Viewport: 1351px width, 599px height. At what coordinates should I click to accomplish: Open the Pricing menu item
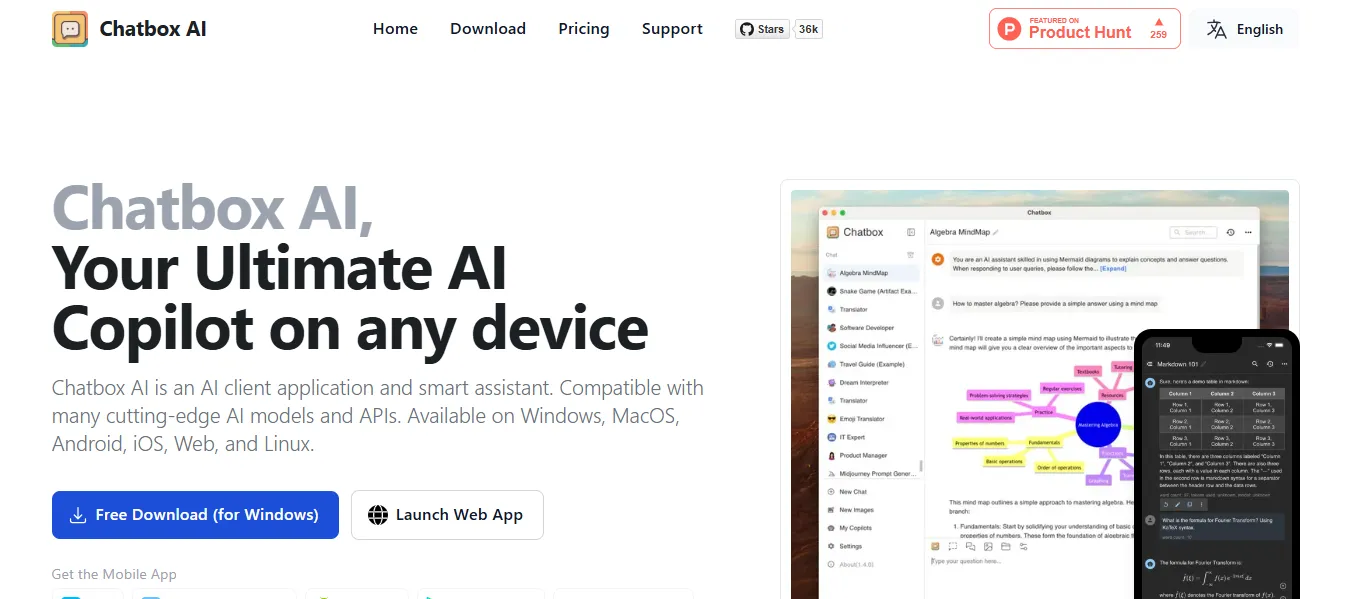584,29
